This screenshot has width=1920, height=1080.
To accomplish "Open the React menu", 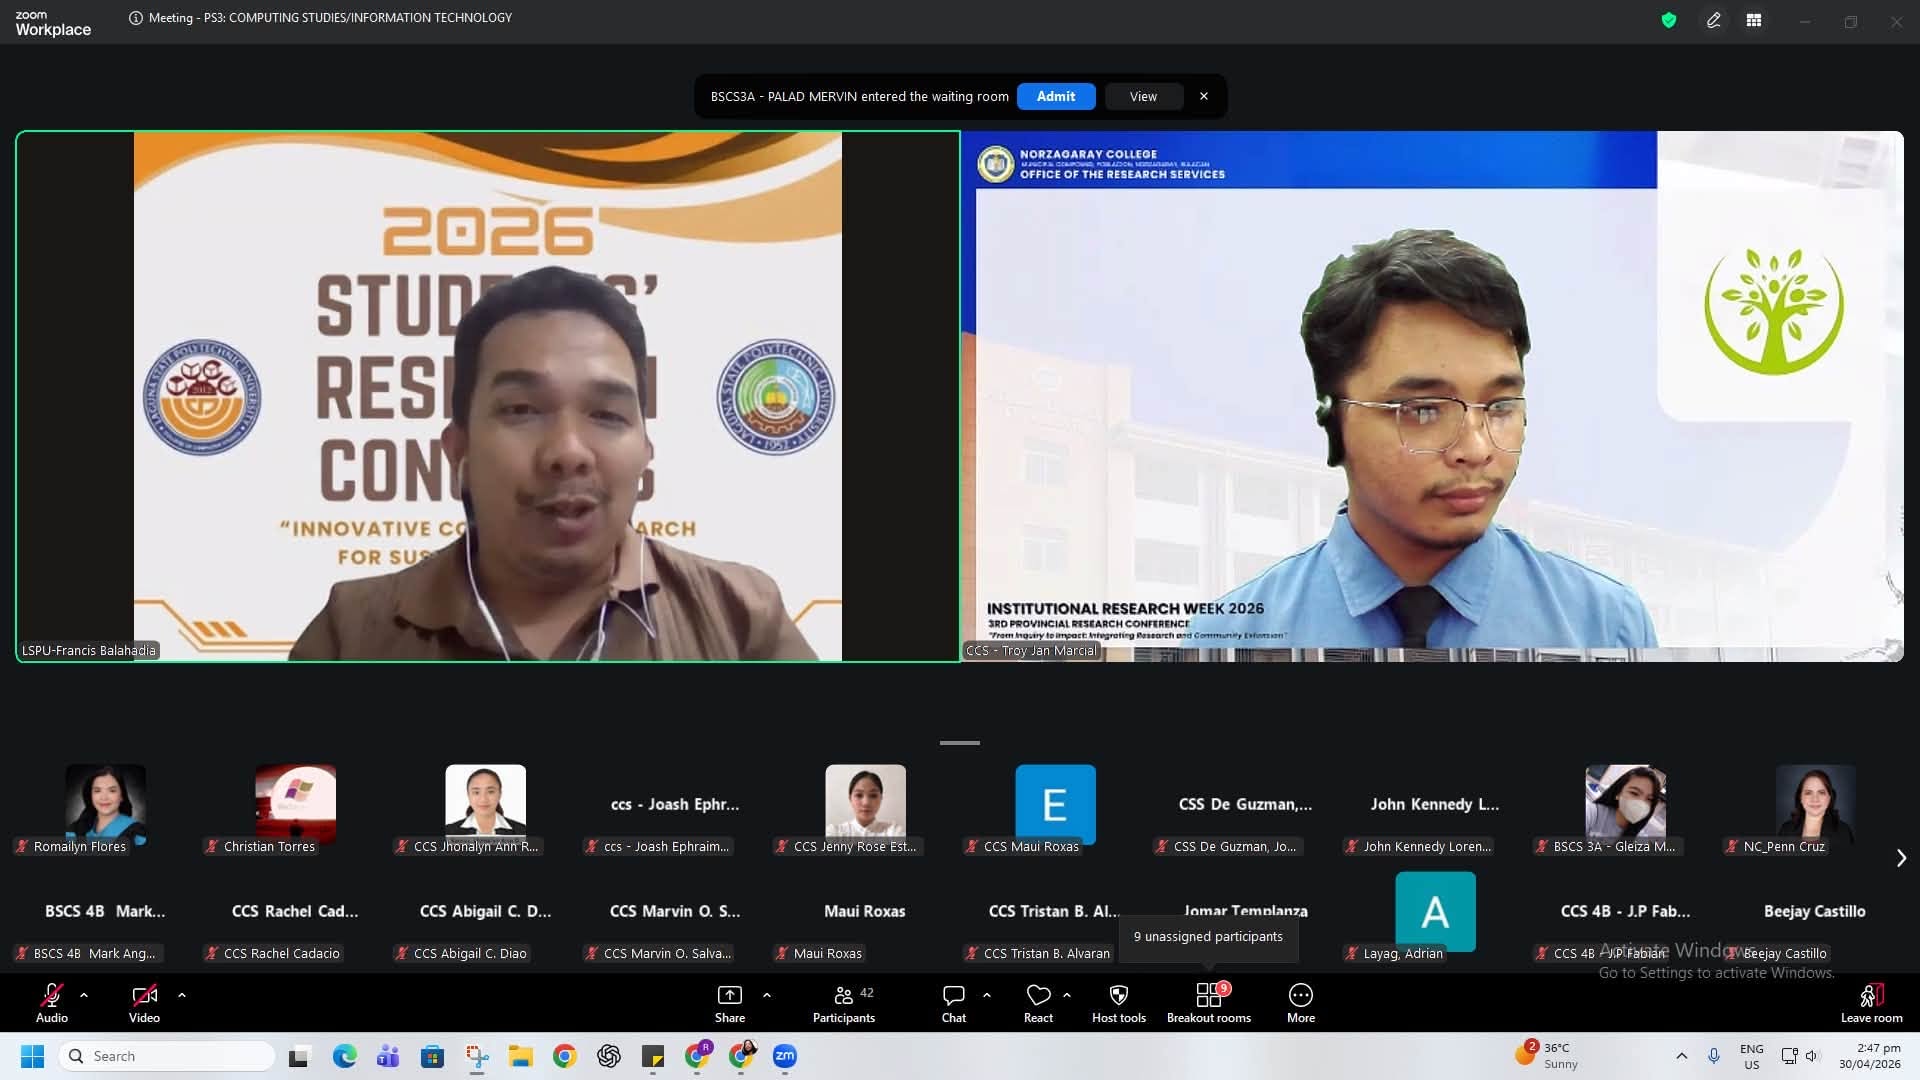I will click(1038, 1003).
